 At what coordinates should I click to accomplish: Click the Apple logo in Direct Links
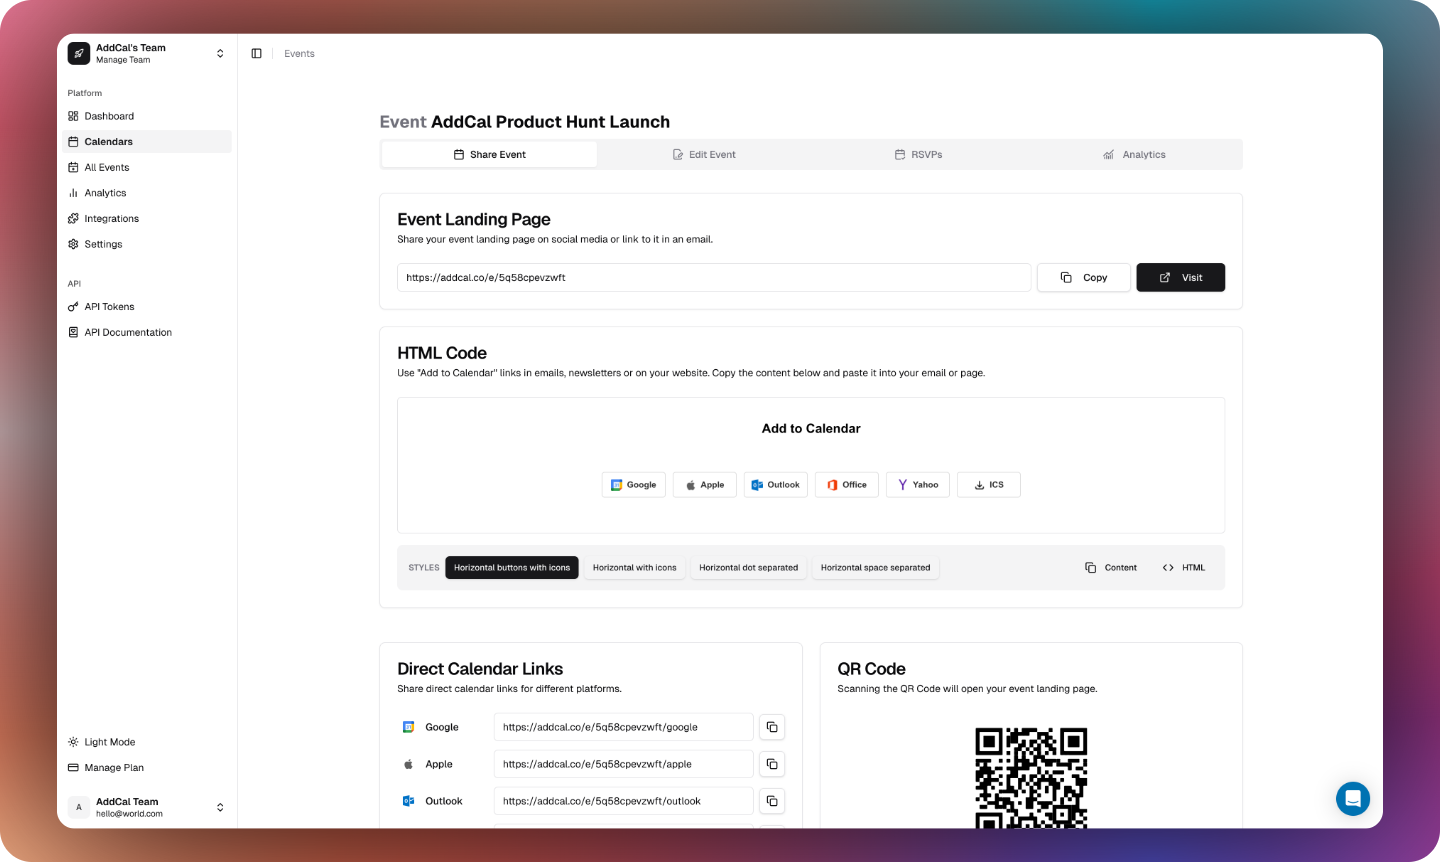click(408, 764)
